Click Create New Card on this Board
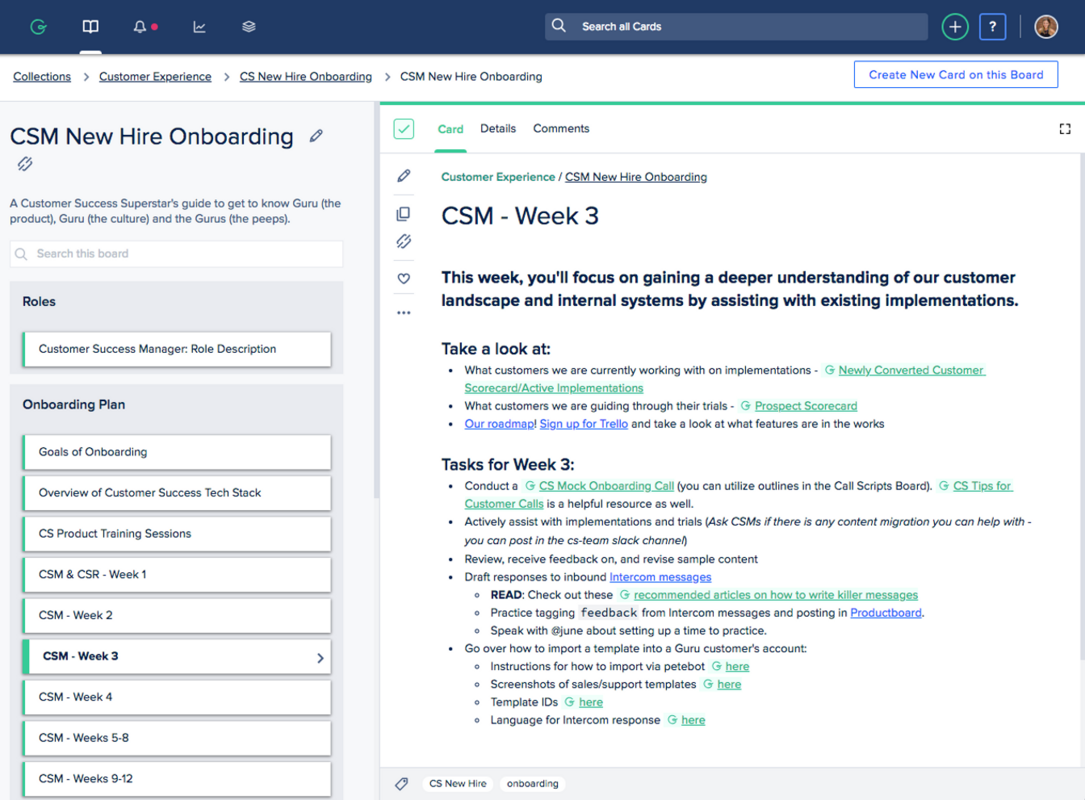The height and width of the screenshot is (800, 1085). pos(955,74)
